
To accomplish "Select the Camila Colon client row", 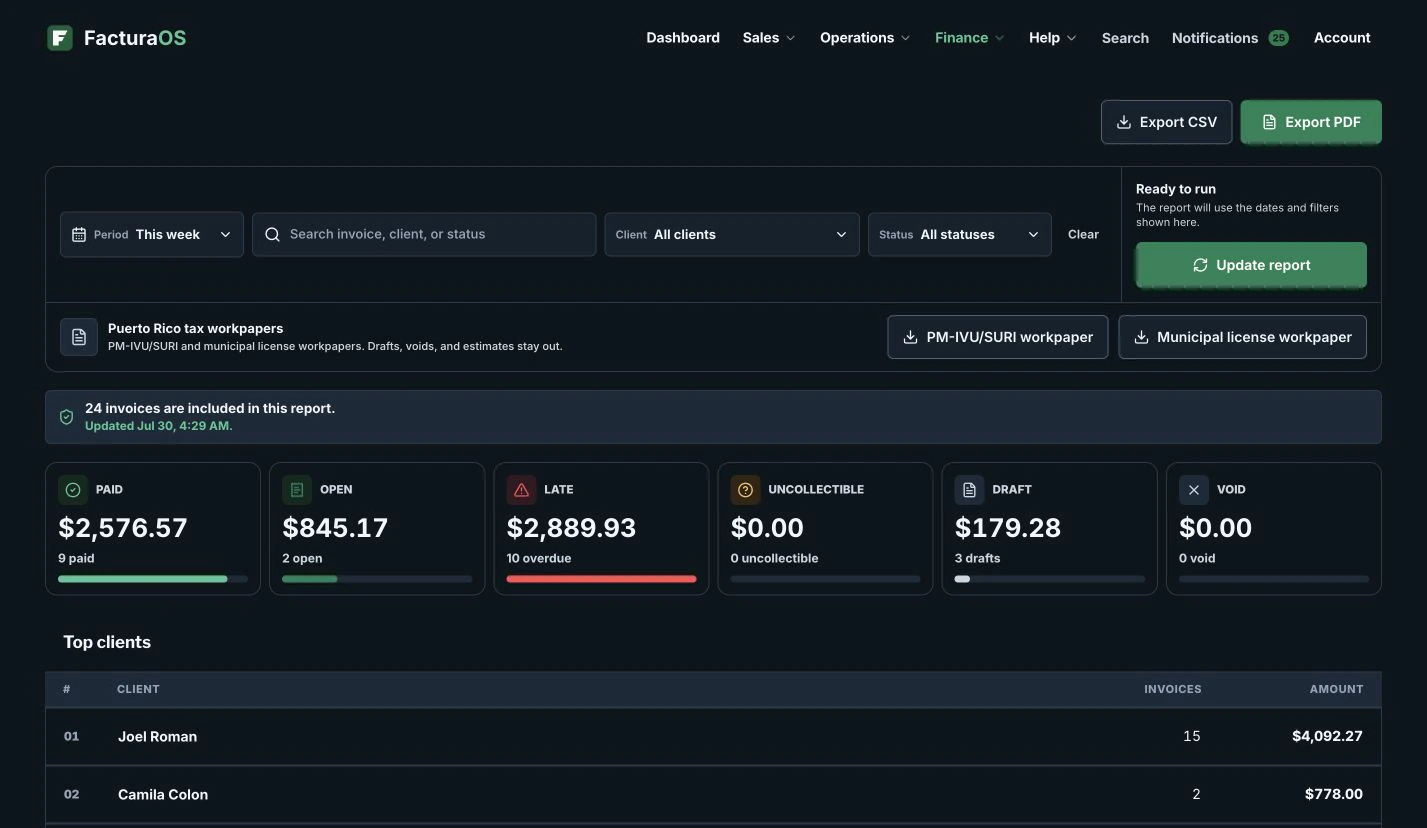I will (x=713, y=795).
